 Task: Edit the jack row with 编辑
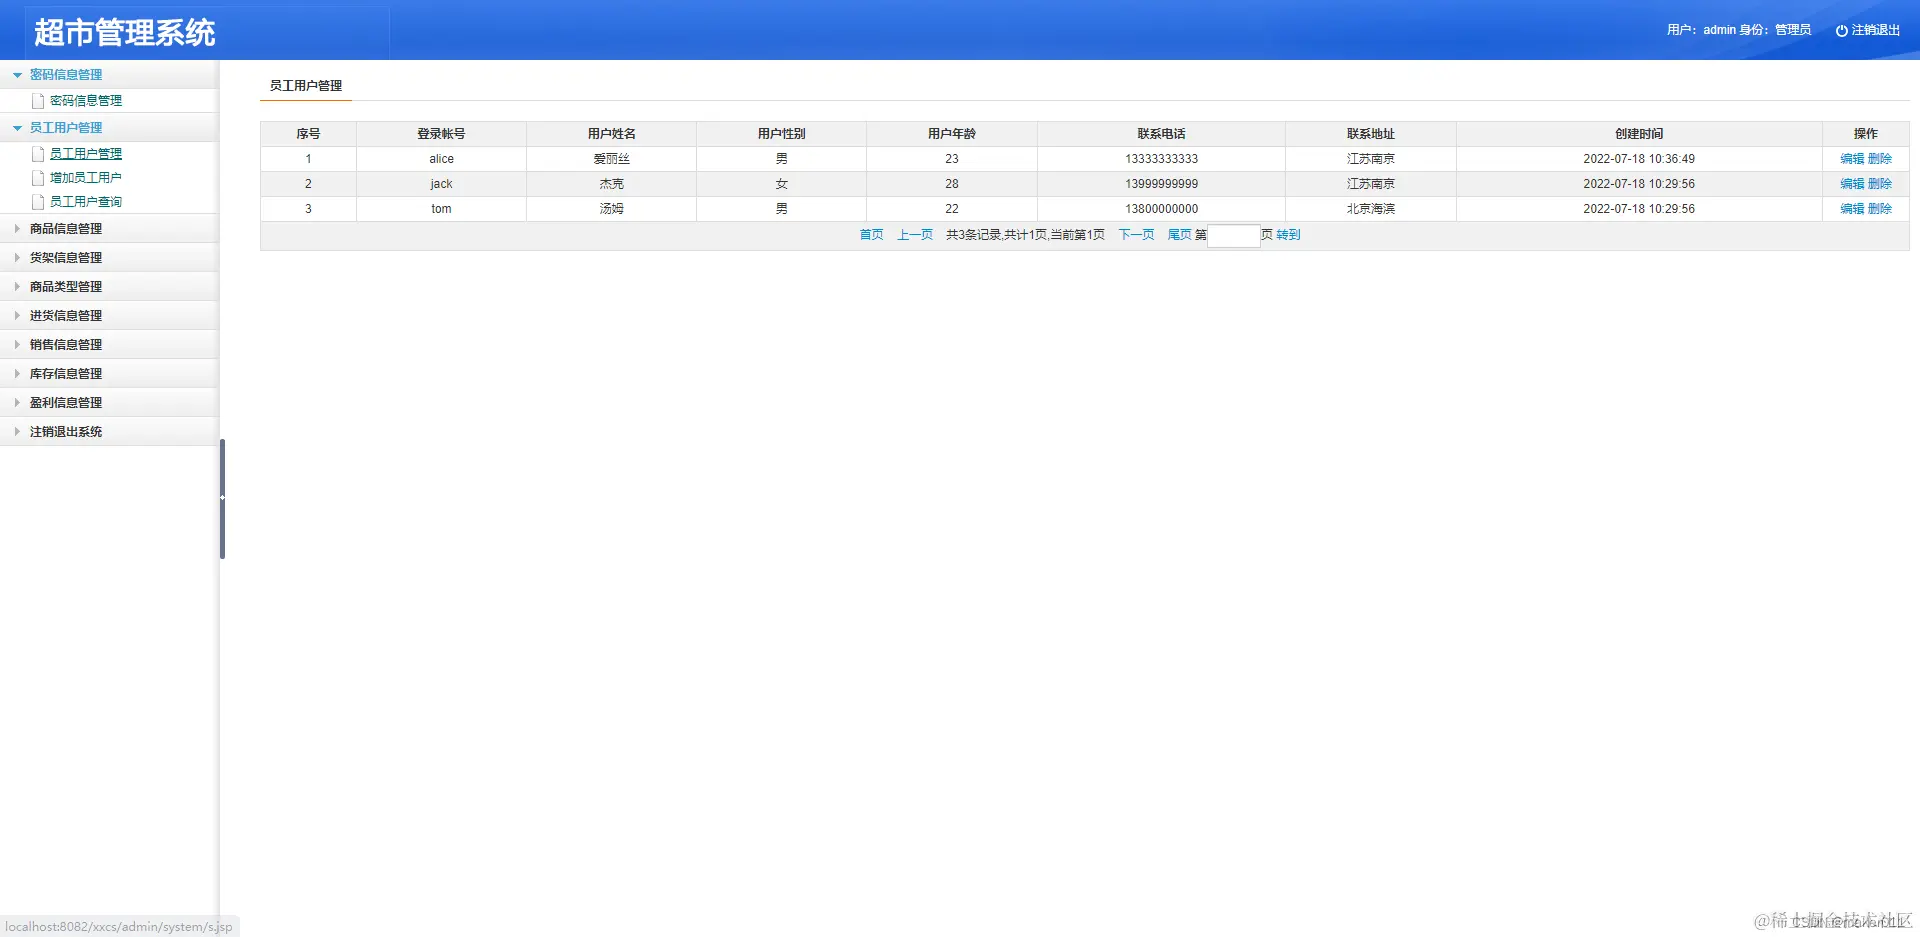pyautogui.click(x=1852, y=184)
